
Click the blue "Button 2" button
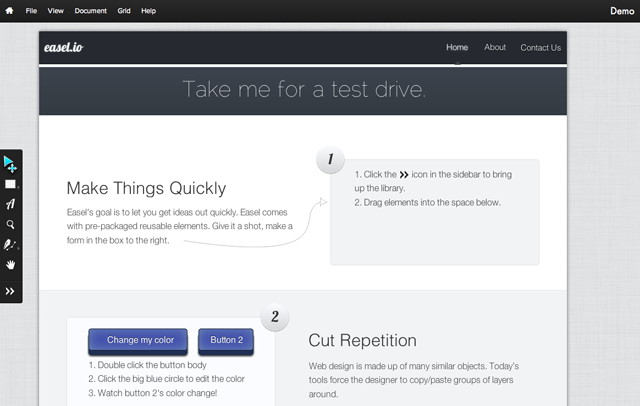coord(226,341)
